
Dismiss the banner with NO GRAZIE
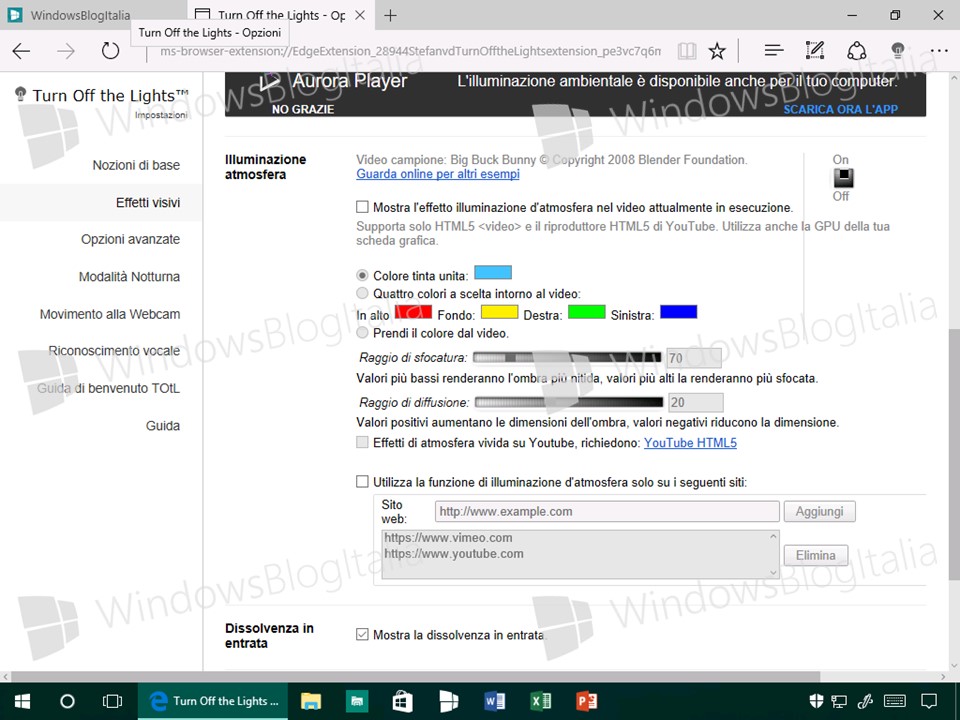click(303, 109)
